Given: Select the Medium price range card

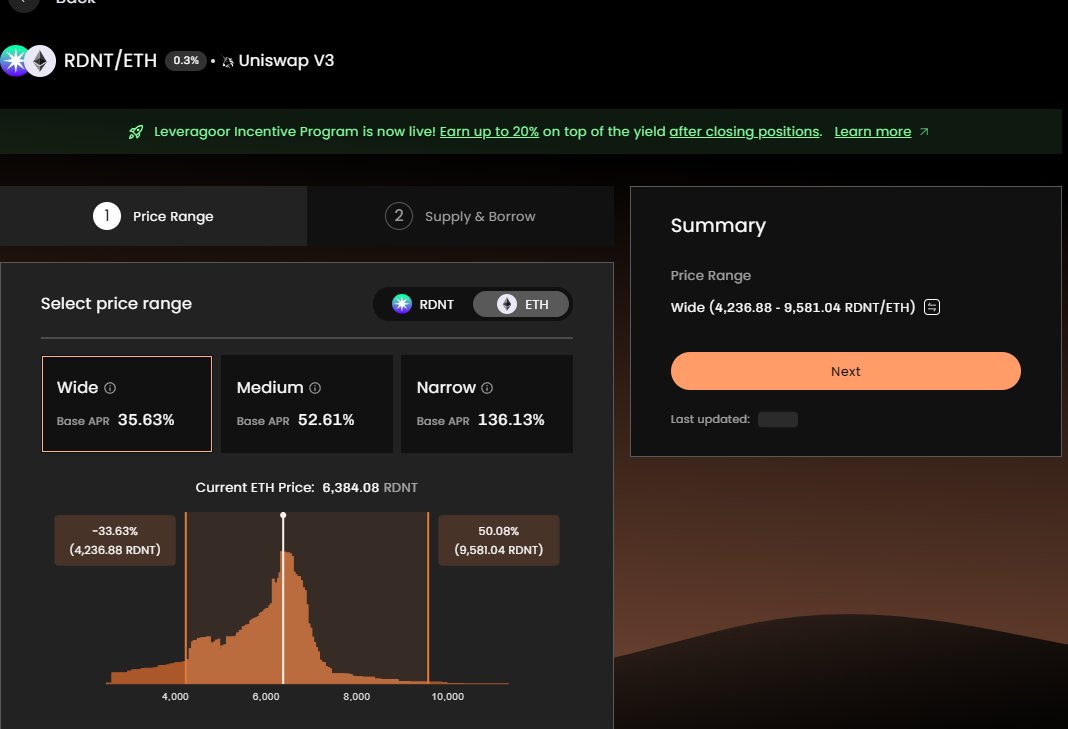Looking at the screenshot, I should click(x=307, y=403).
